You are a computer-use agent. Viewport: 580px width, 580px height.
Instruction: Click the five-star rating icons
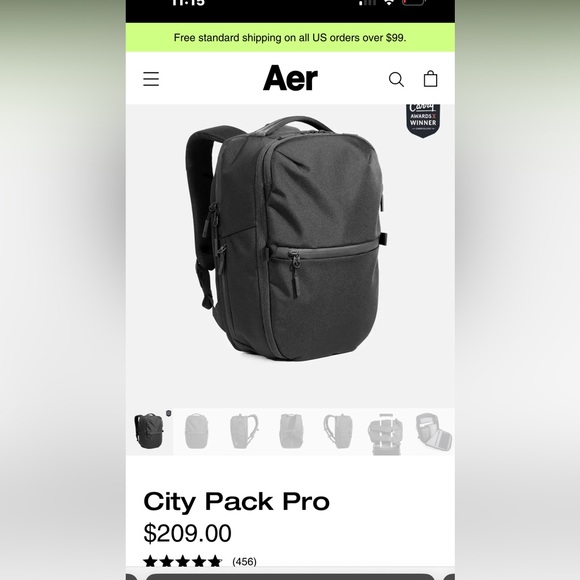click(182, 562)
